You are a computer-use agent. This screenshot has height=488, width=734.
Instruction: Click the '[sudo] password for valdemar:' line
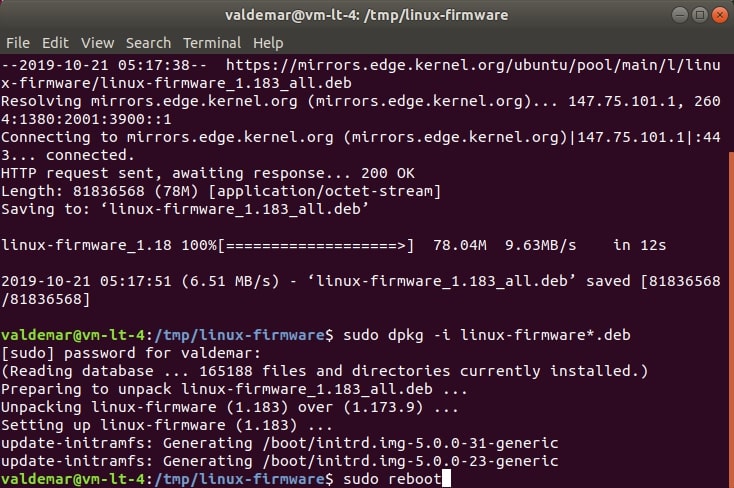tap(131, 353)
